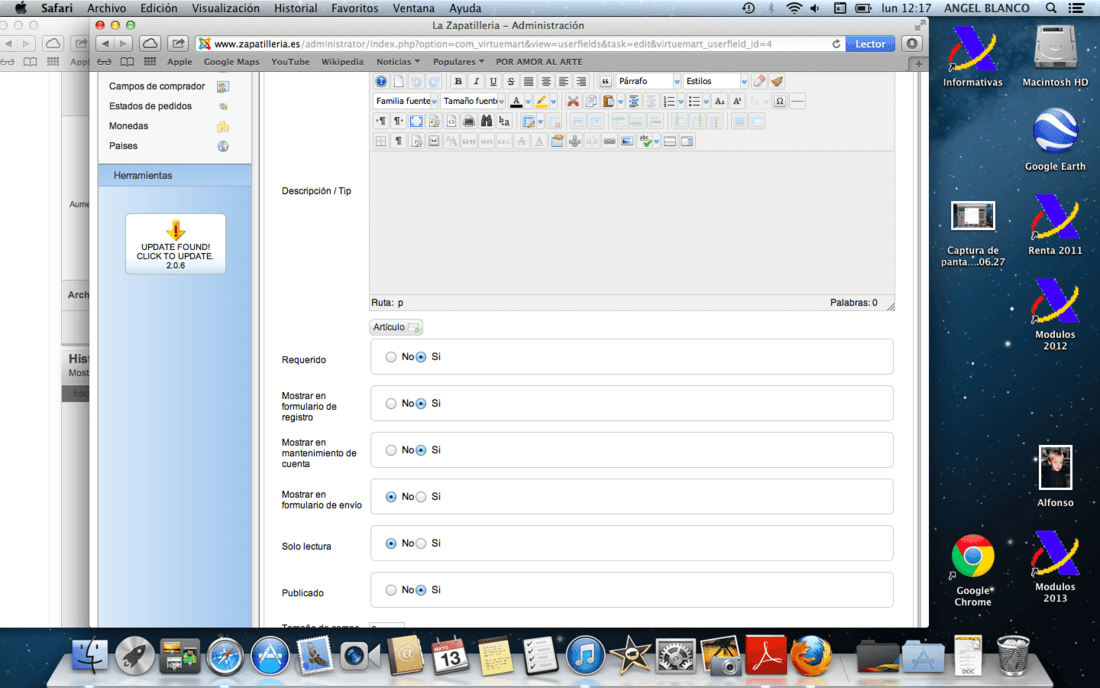
Task: Expand the spellcheck language arrow
Action: [x=657, y=142]
